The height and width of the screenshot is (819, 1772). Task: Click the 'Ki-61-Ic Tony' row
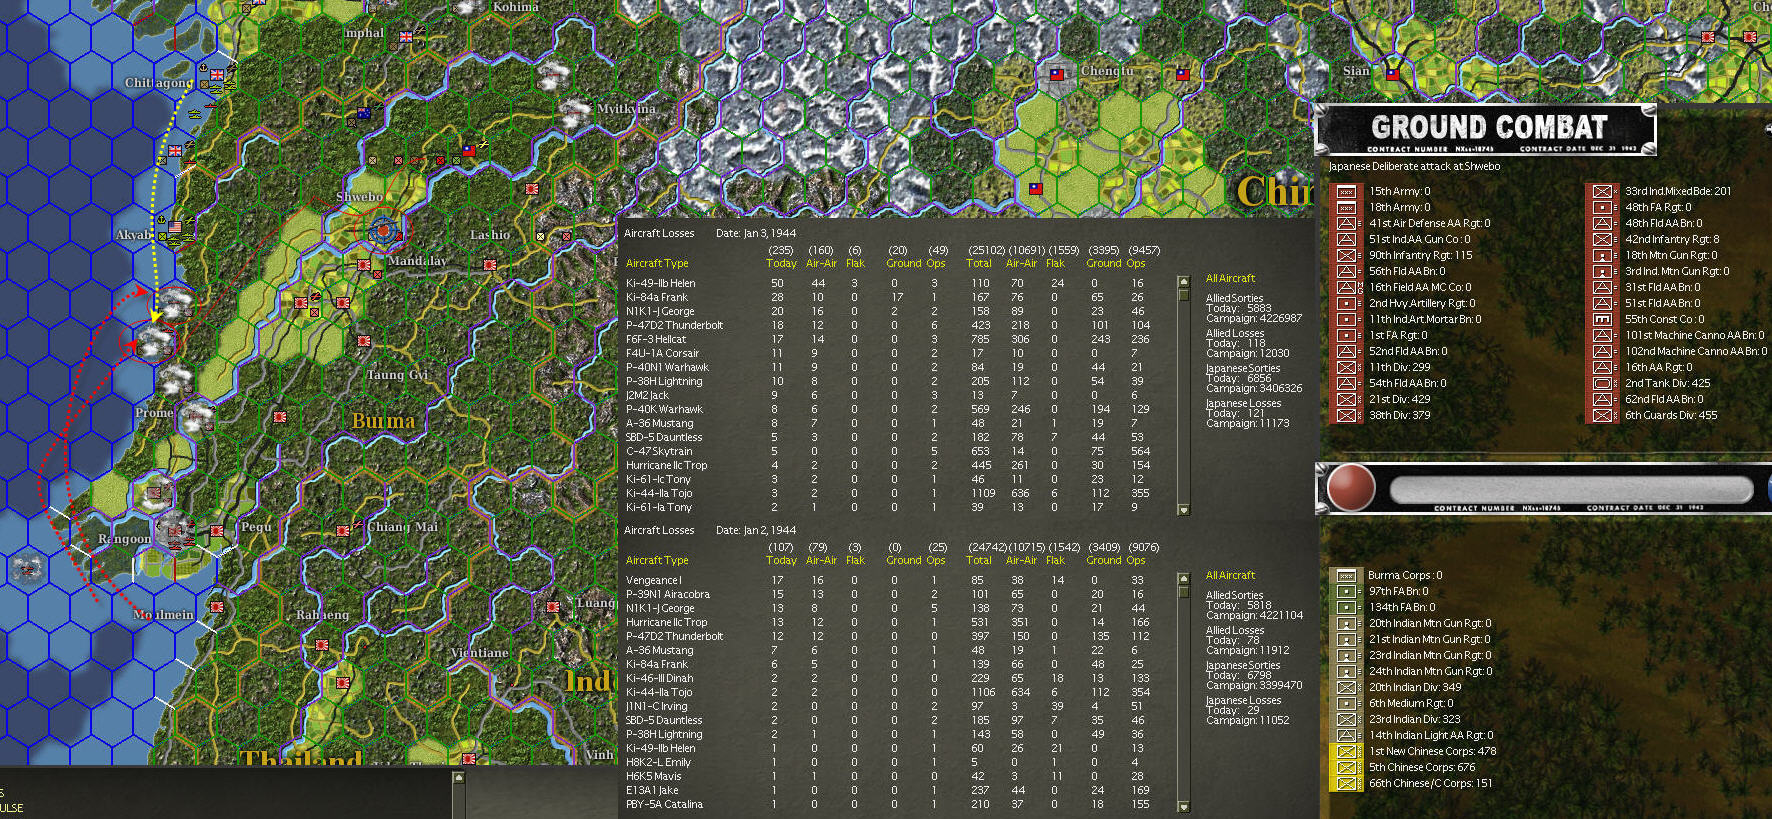[888, 479]
